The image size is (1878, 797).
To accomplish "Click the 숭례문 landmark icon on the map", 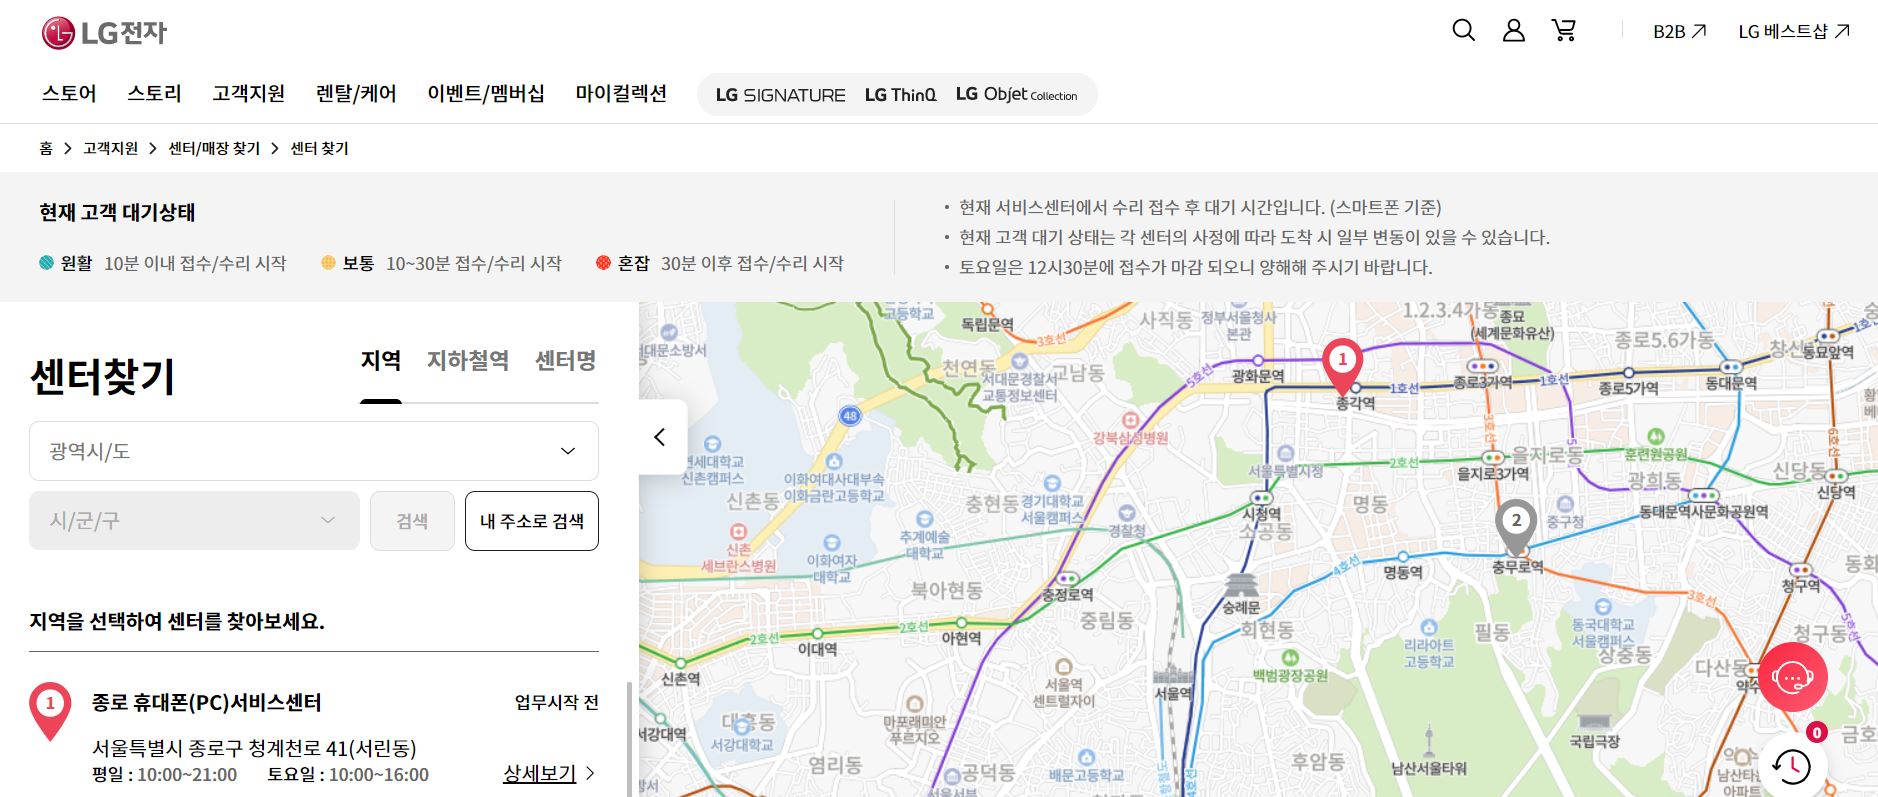I will pyautogui.click(x=1241, y=586).
